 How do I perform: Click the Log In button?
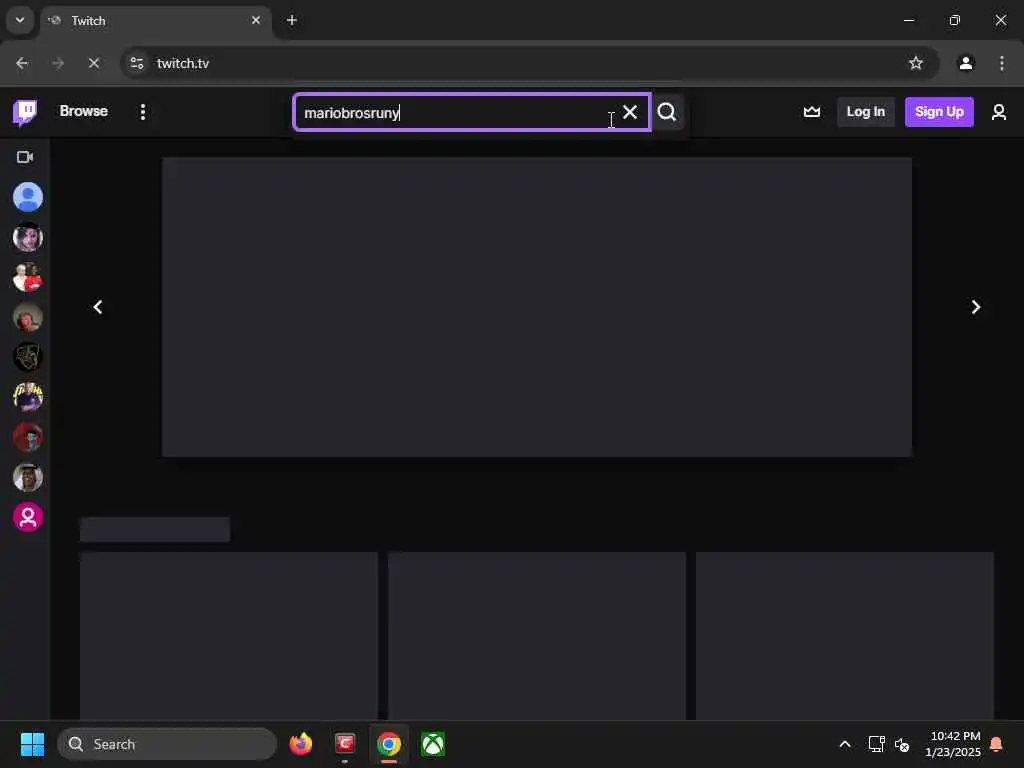pyautogui.click(x=865, y=112)
